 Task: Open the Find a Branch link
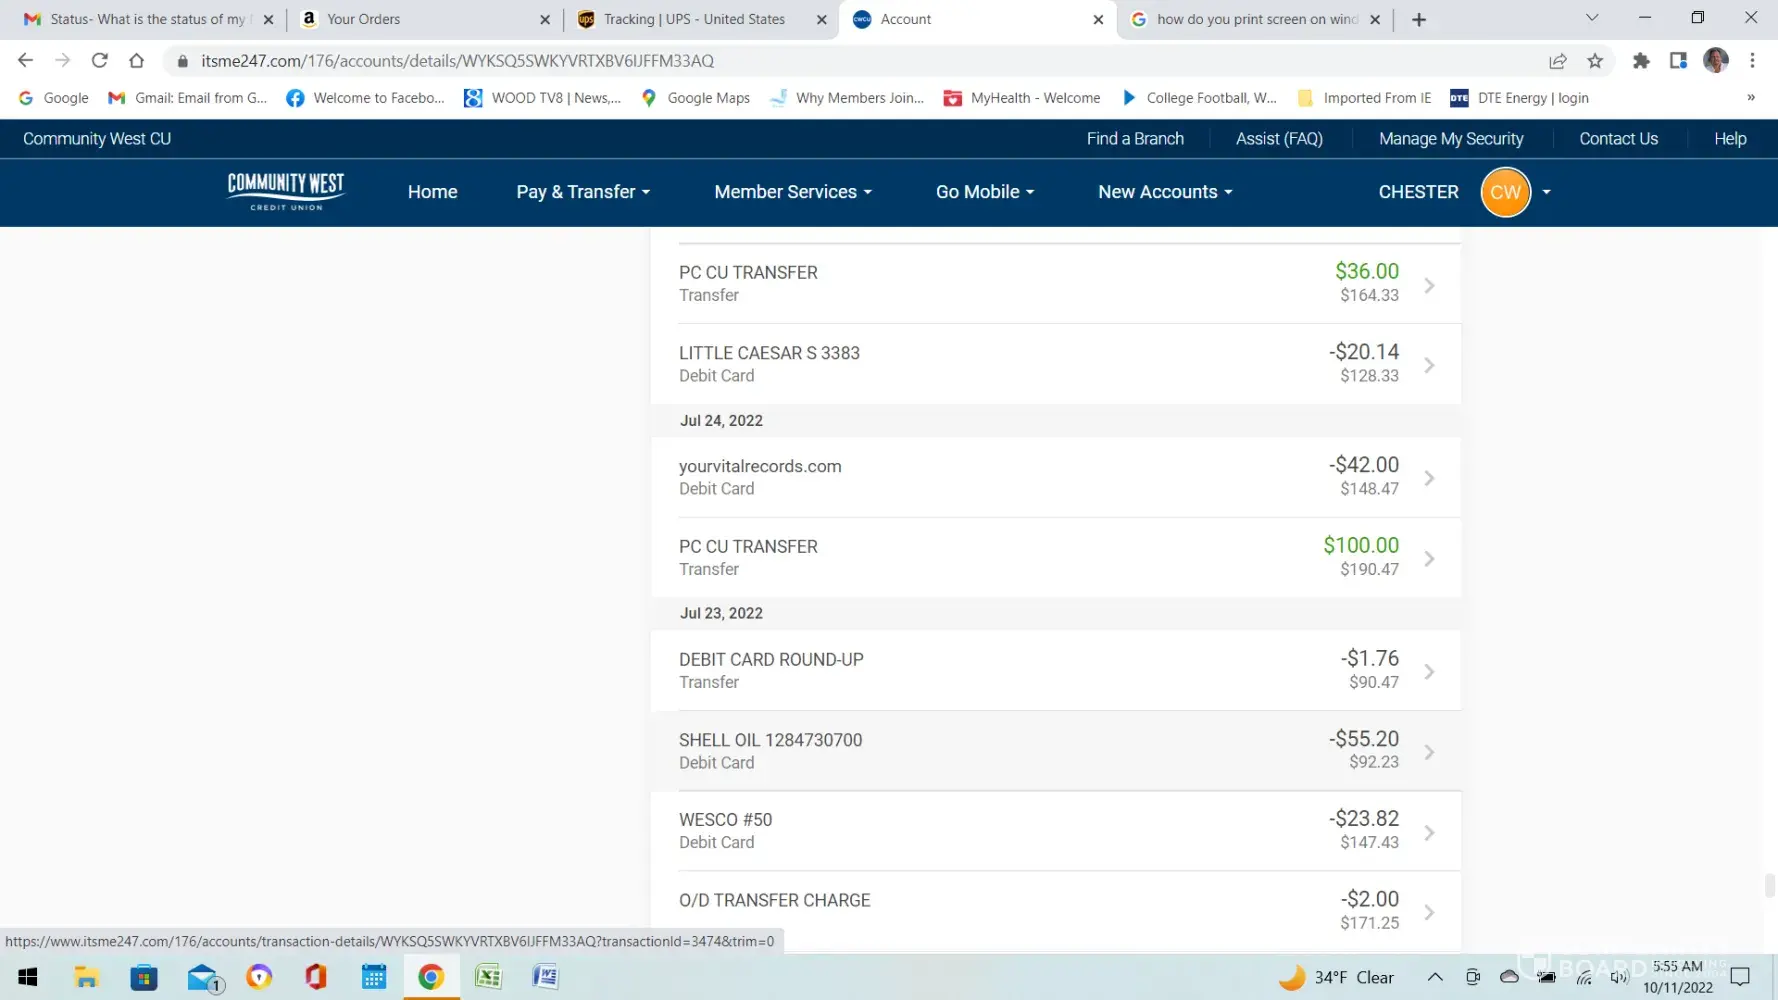click(x=1135, y=139)
